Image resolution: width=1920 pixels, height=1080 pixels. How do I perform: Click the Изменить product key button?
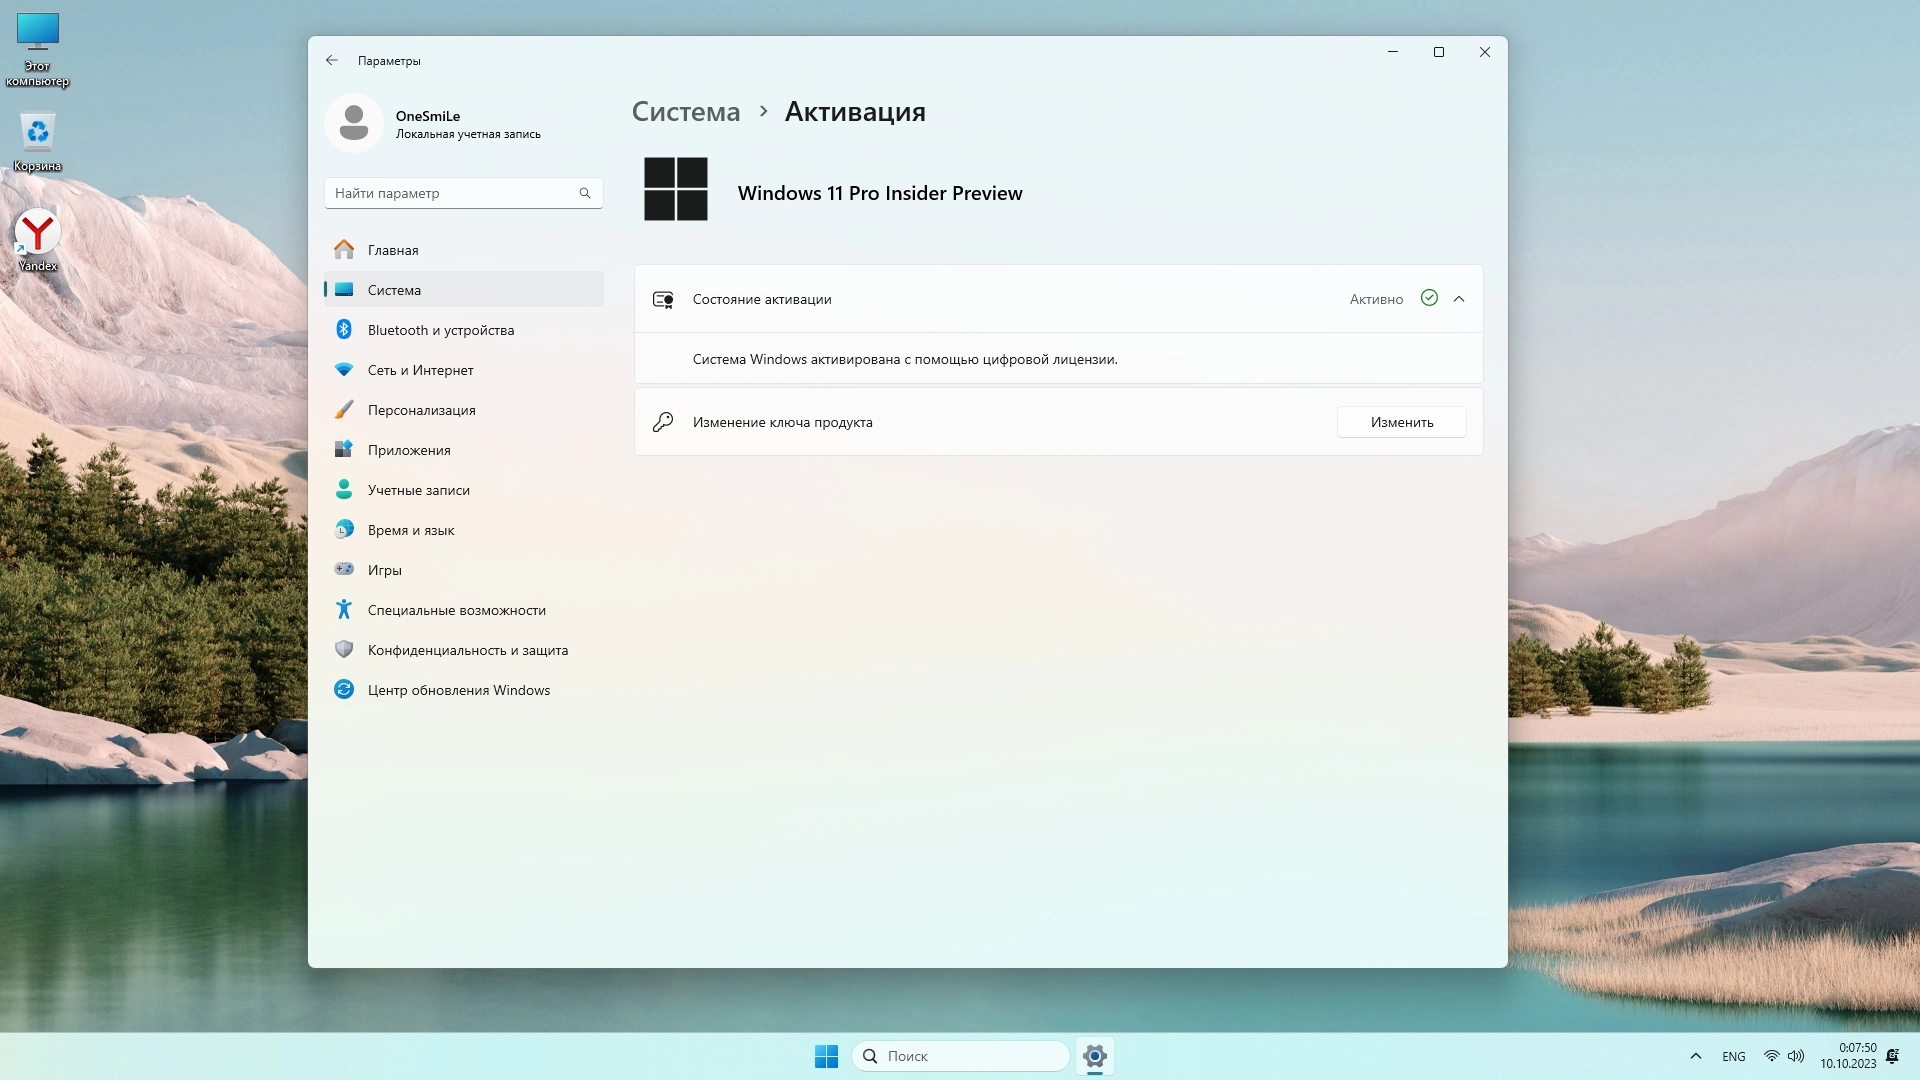coord(1401,422)
